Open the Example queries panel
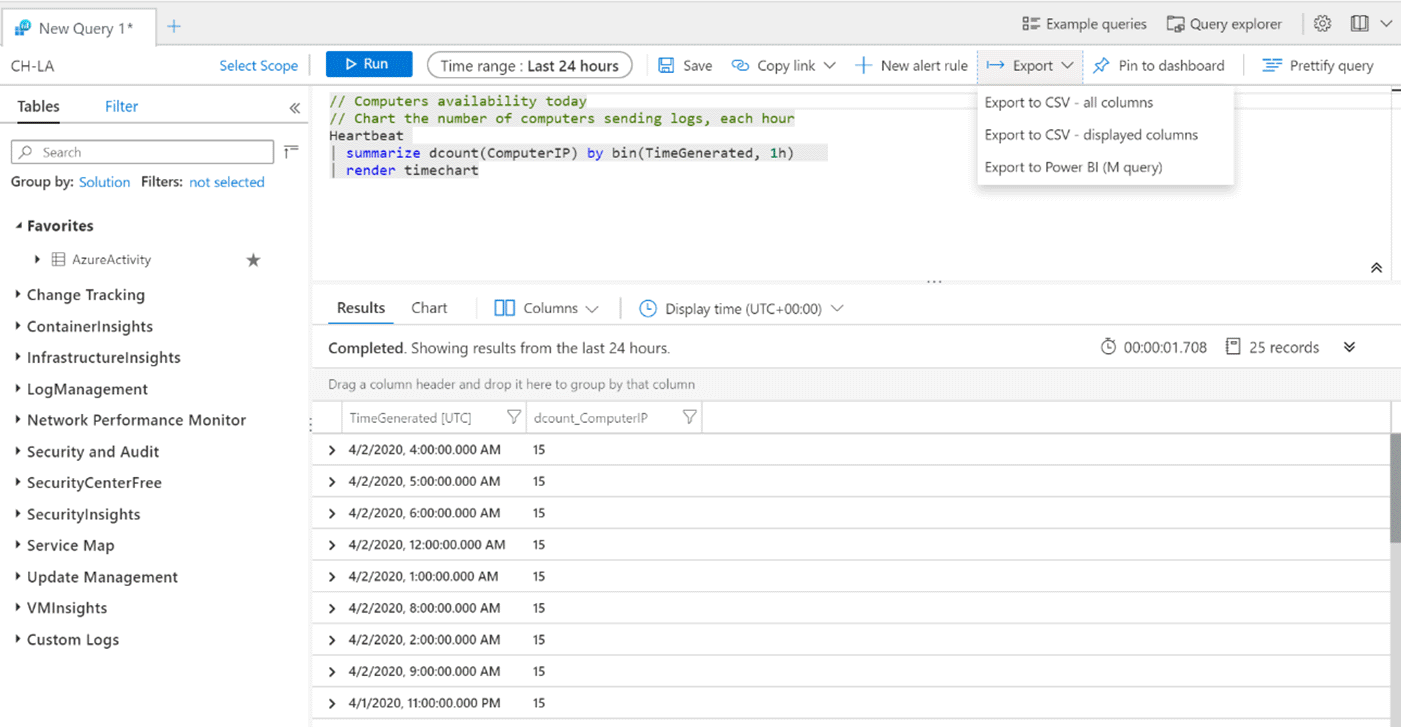This screenshot has height=727, width=1401. tap(1083, 23)
